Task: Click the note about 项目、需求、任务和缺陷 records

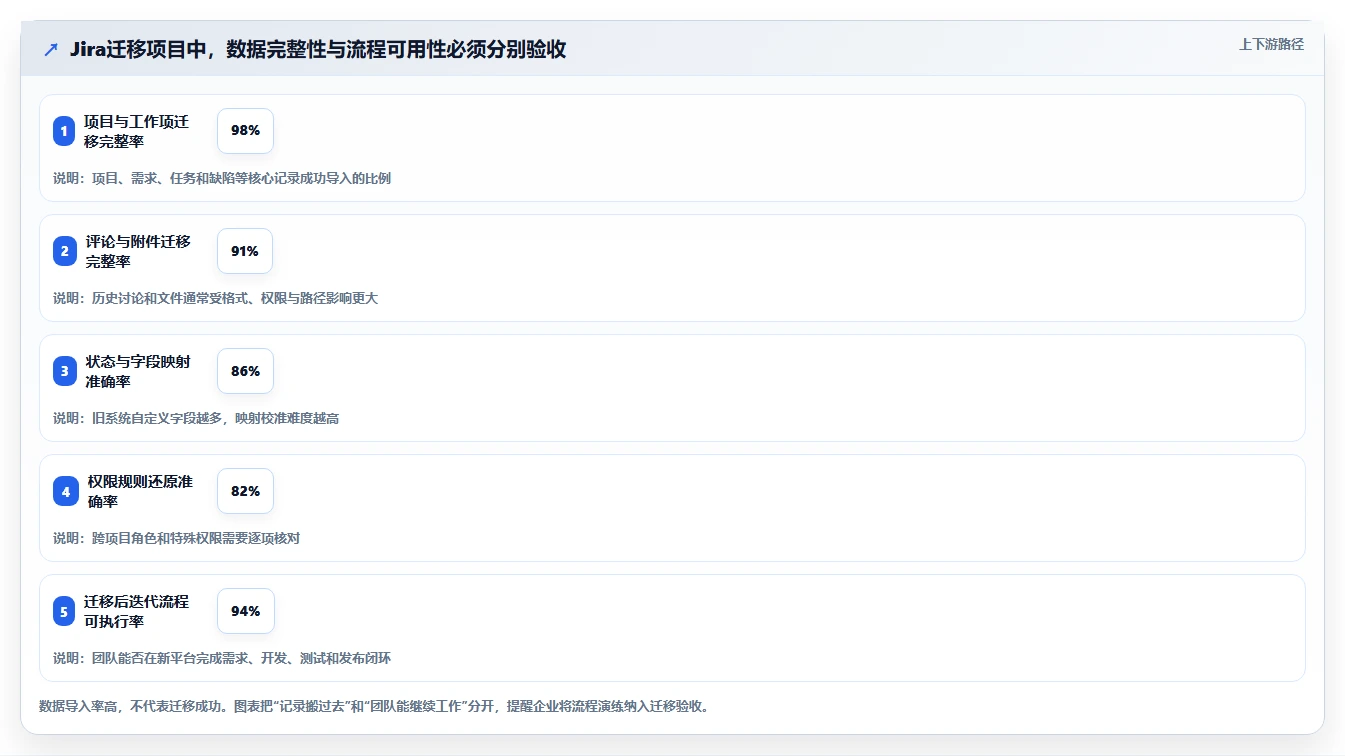Action: (x=222, y=178)
